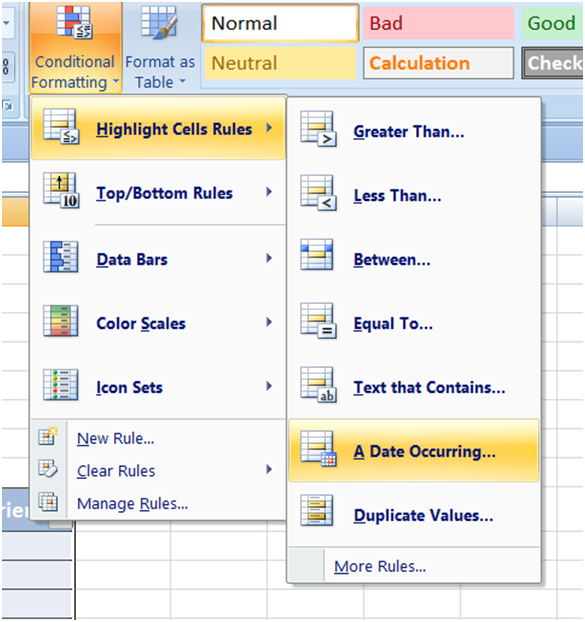585x622 pixels.
Task: Click the Equal To rule icon
Action: click(x=318, y=321)
